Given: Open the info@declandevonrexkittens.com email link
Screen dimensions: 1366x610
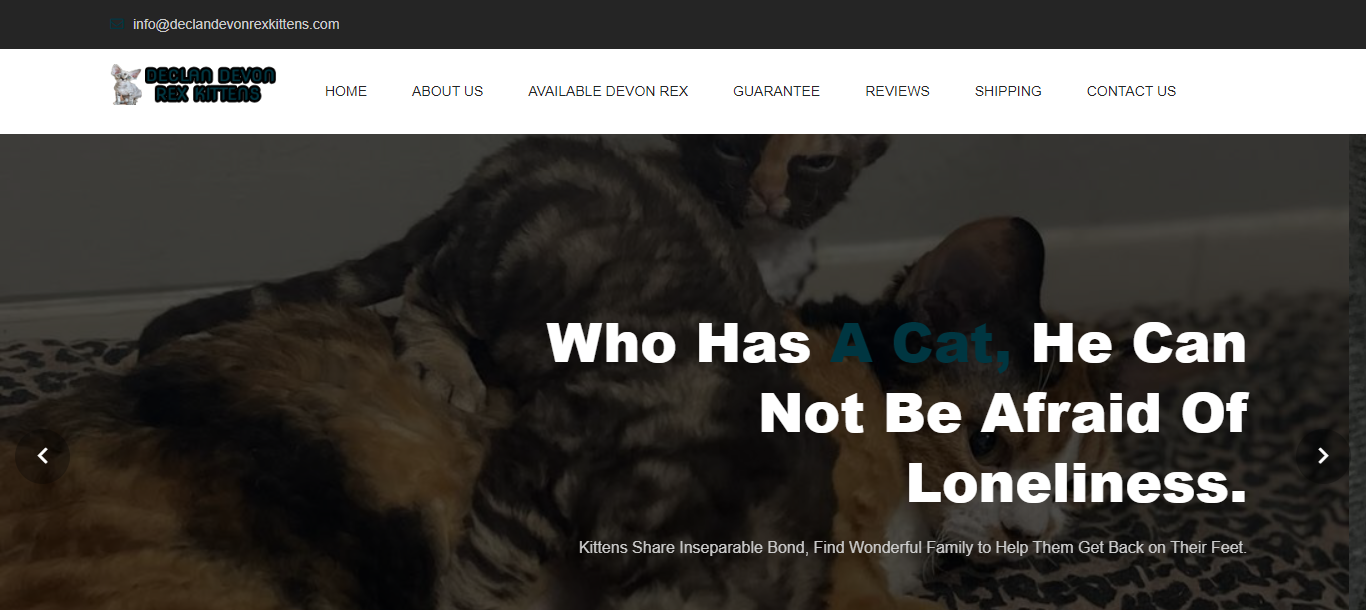Looking at the screenshot, I should 236,24.
